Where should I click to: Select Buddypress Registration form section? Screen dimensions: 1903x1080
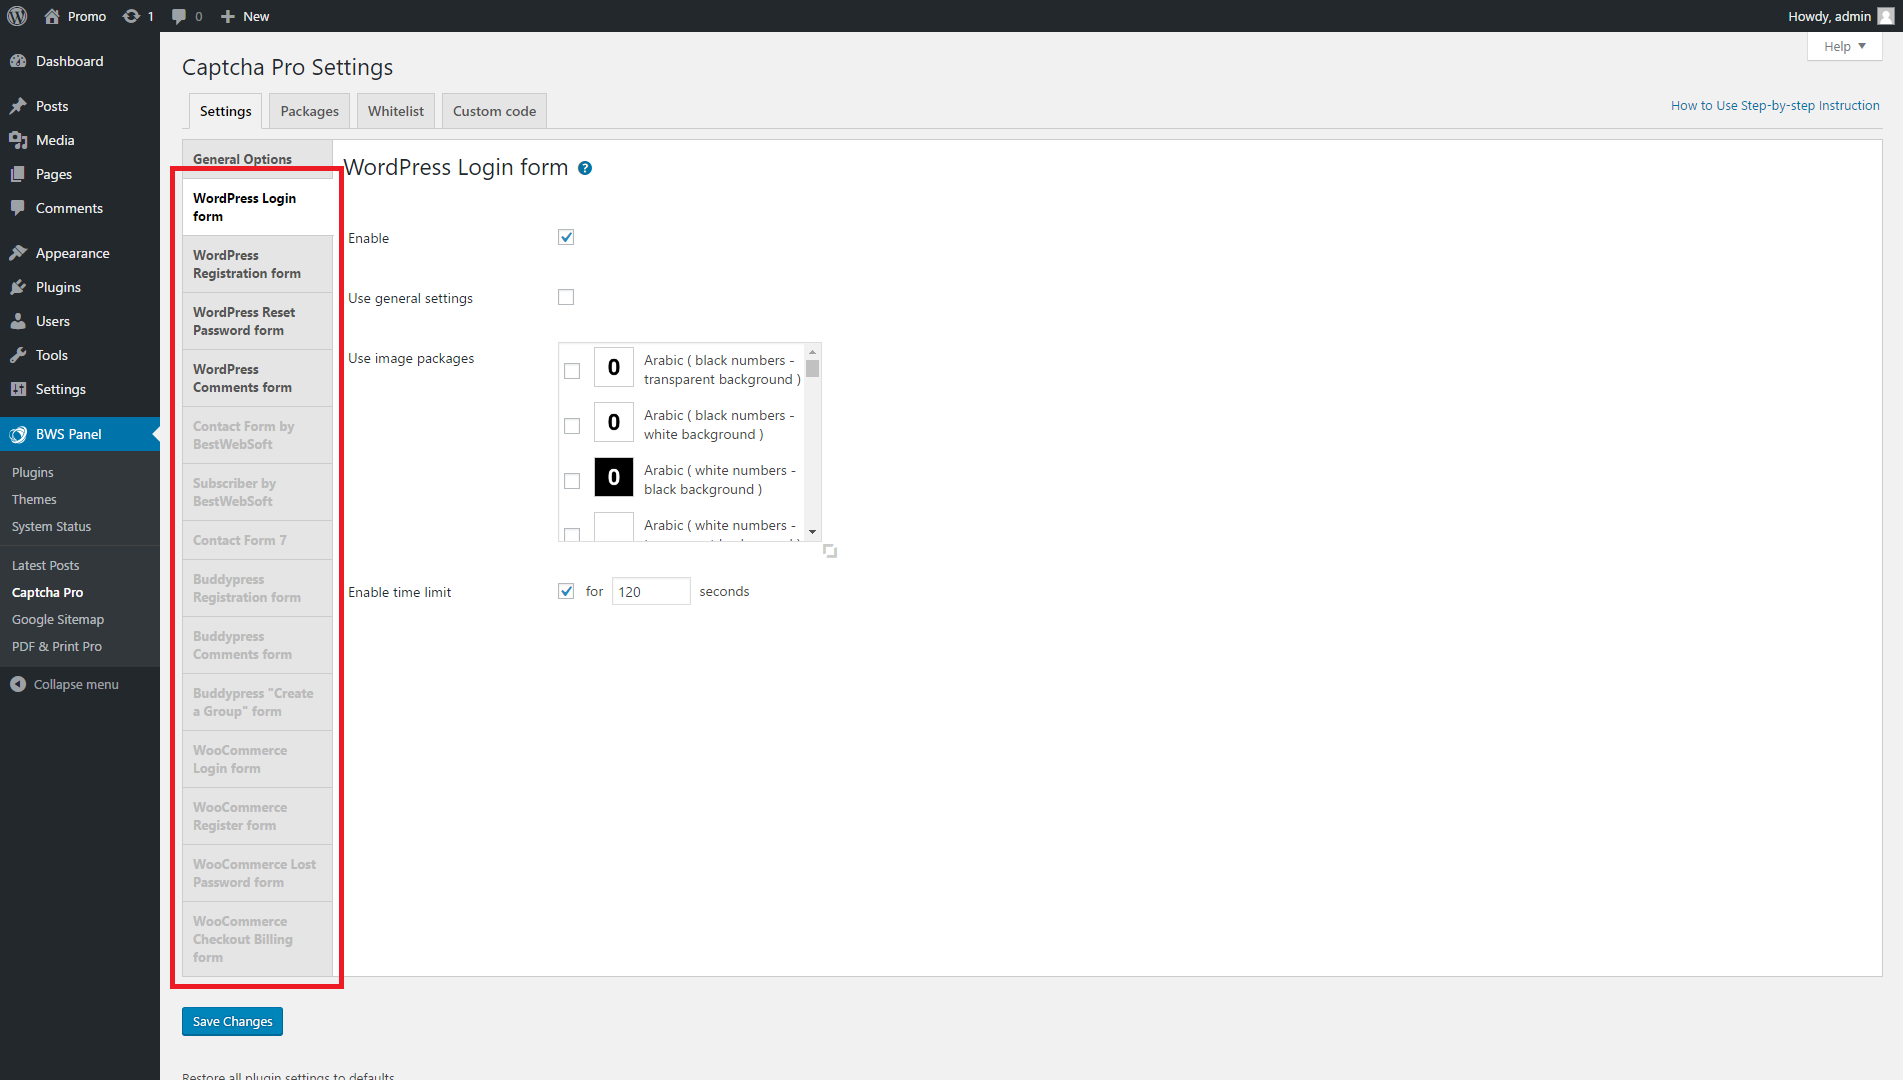[258, 588]
